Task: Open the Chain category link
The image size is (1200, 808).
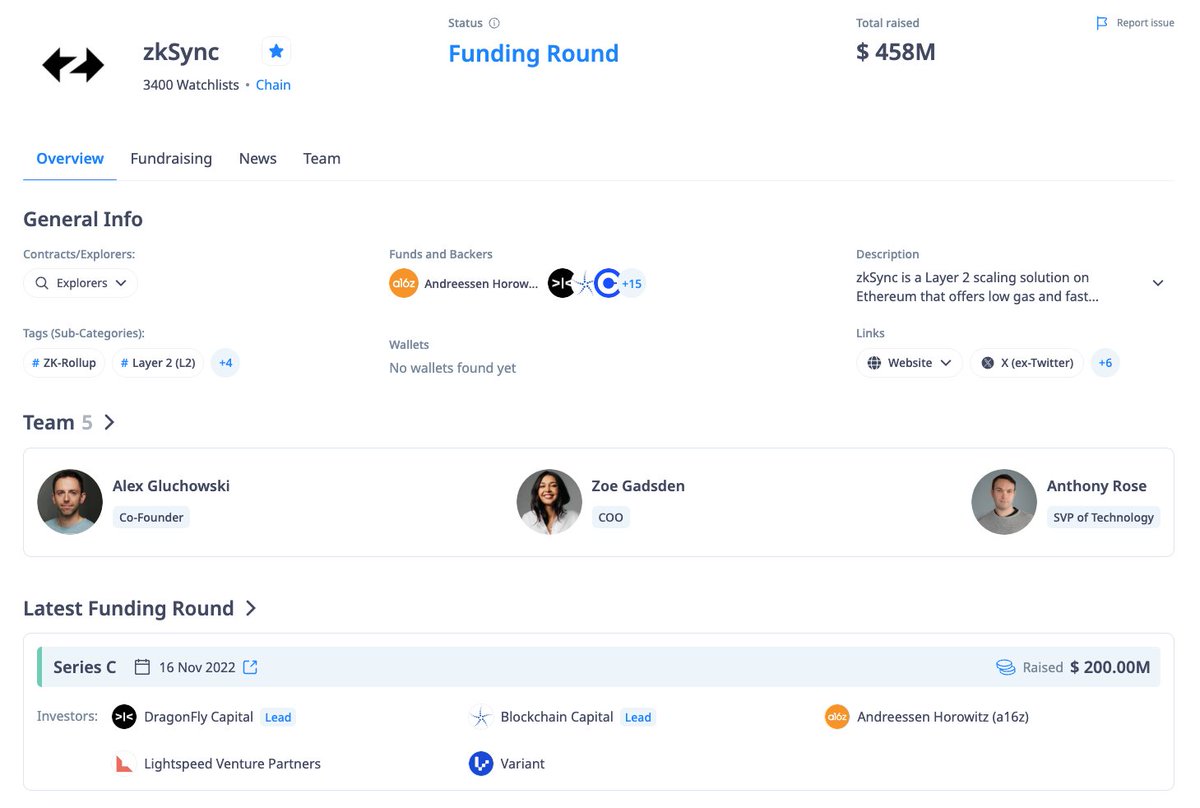Action: click(x=273, y=85)
